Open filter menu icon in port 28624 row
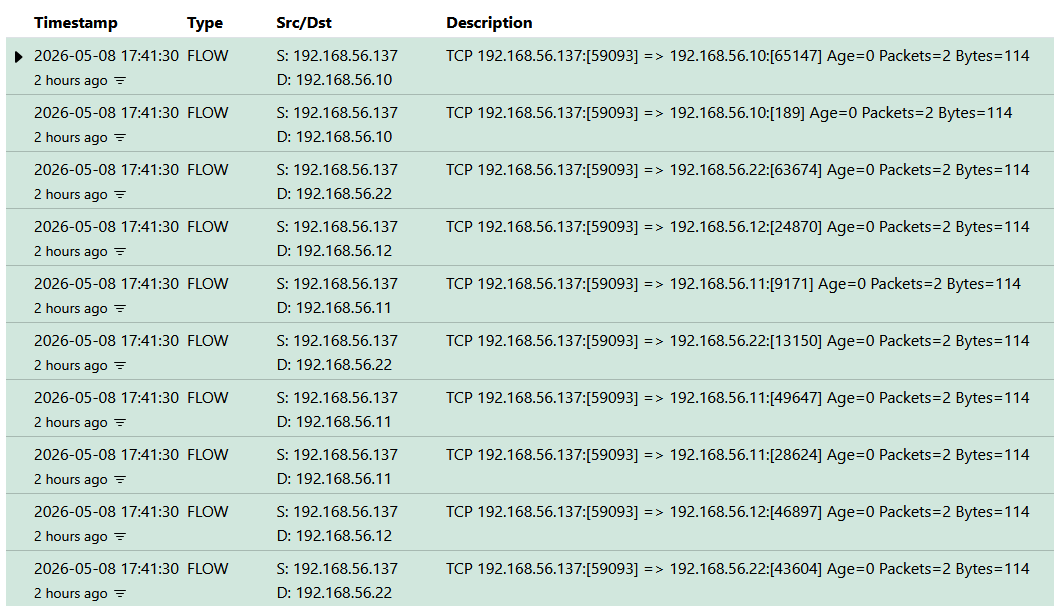This screenshot has width=1054, height=606. [x=120, y=480]
